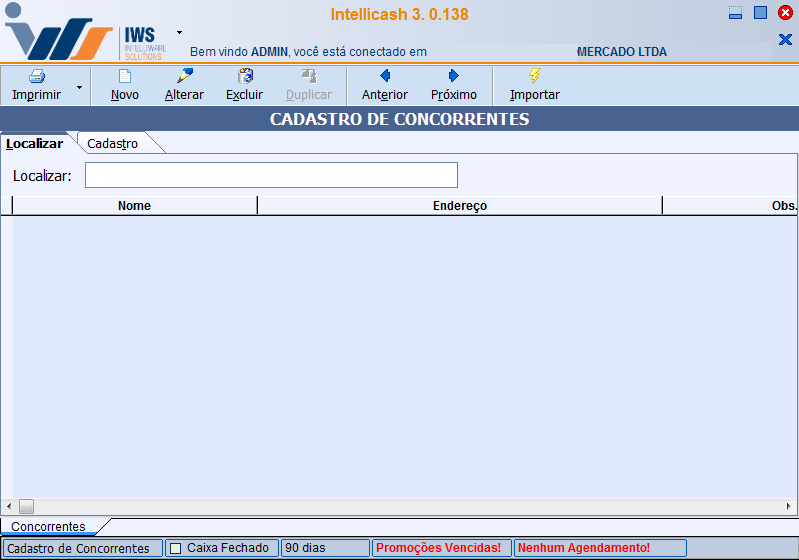Click the Localizar search input field
The width and height of the screenshot is (799, 560).
271,175
